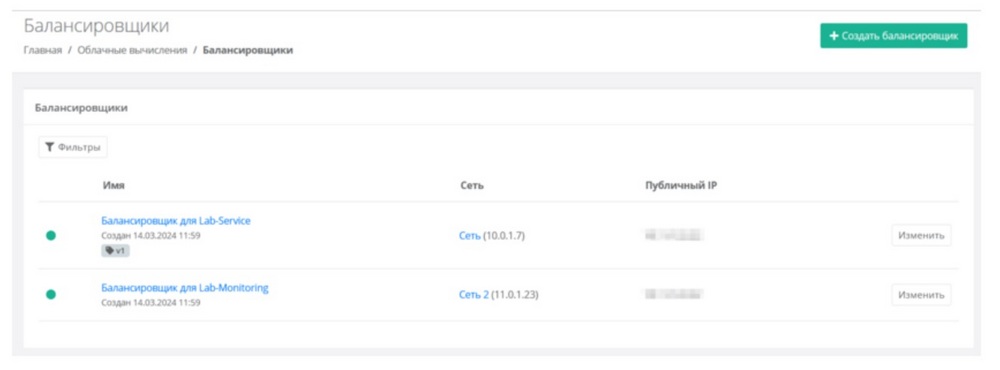1000x370 pixels.
Task: Click the Публичный IP column header
Action: pos(682,186)
